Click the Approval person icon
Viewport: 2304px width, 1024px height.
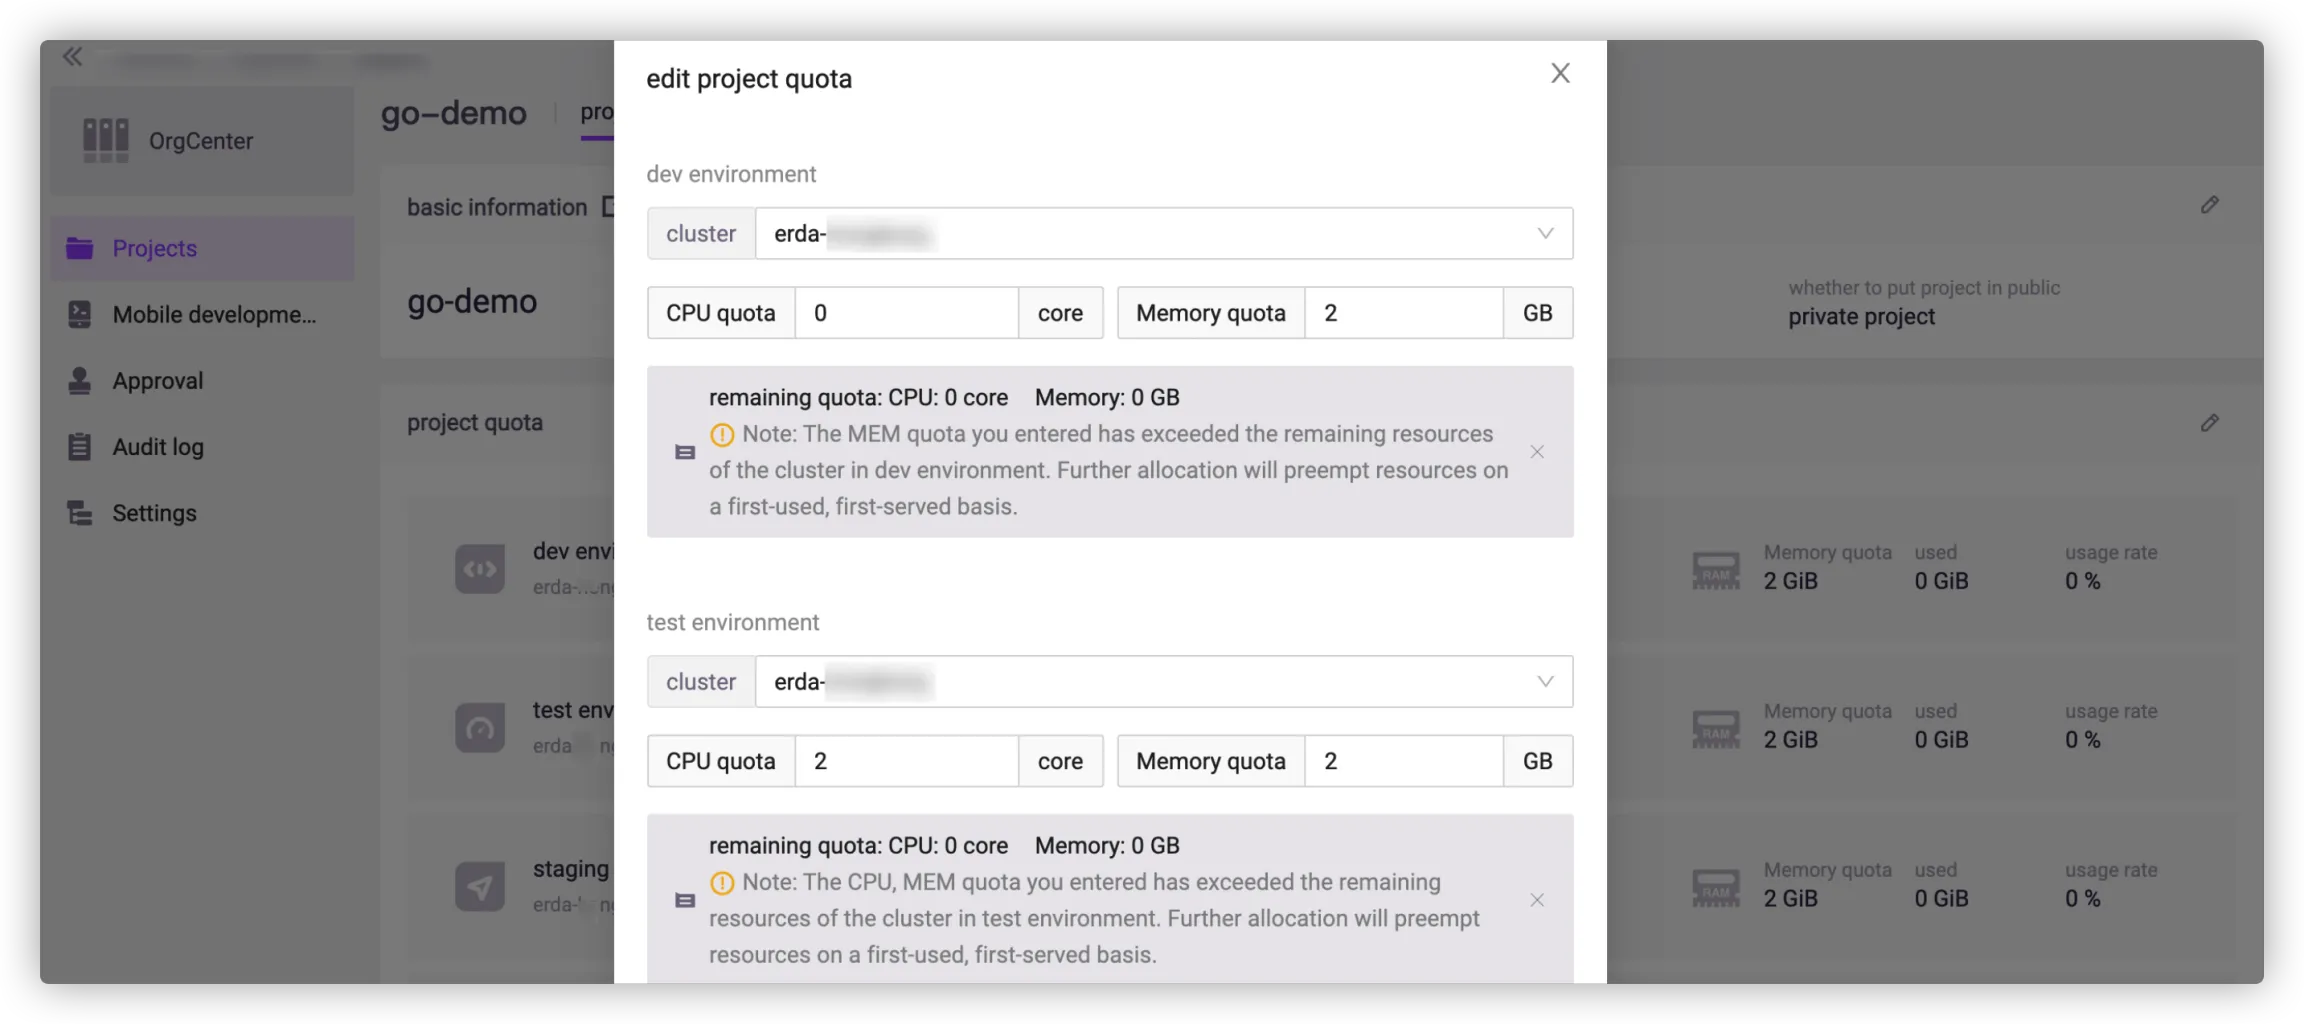coord(79,381)
